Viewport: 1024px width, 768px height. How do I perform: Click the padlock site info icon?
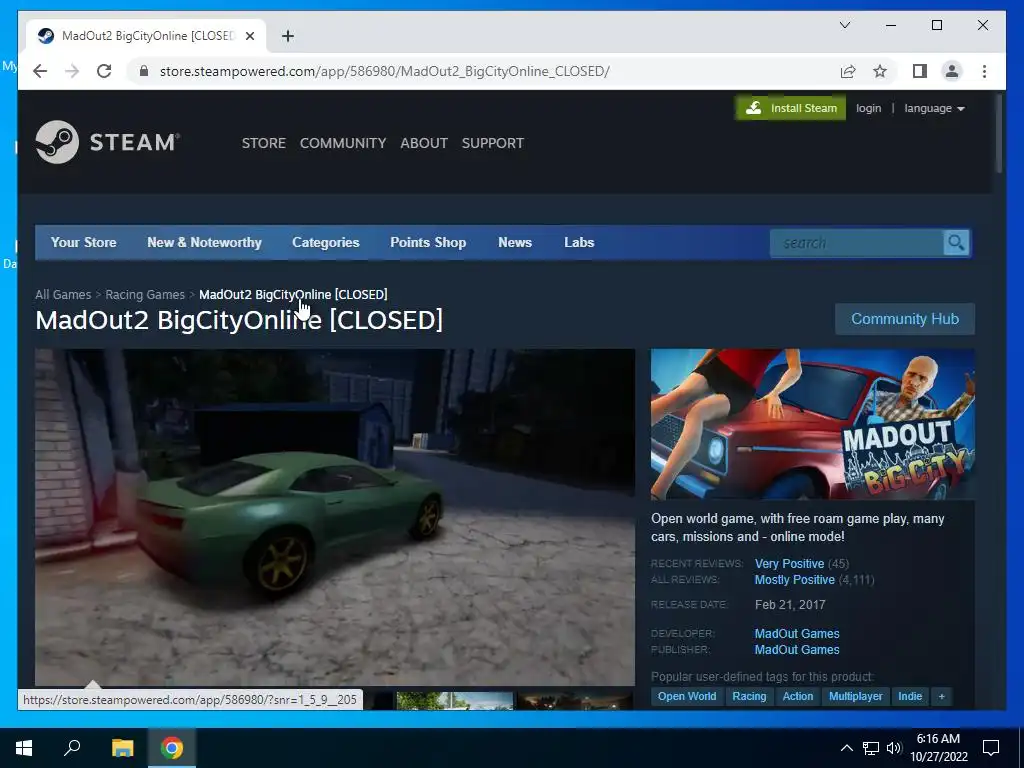[144, 71]
